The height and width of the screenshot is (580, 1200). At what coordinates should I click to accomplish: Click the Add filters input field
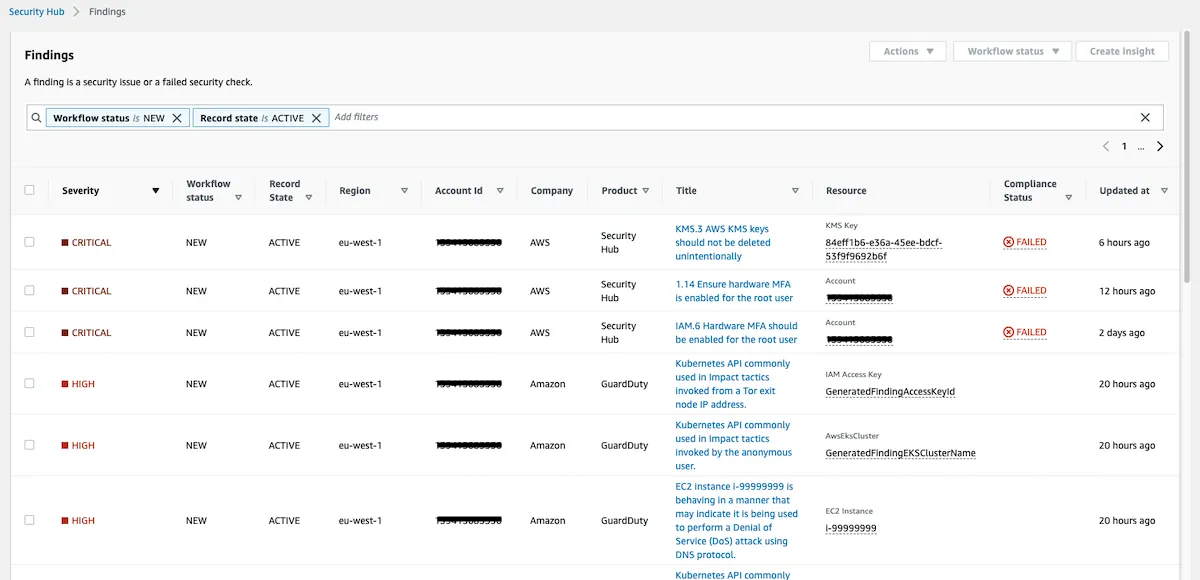coord(730,118)
